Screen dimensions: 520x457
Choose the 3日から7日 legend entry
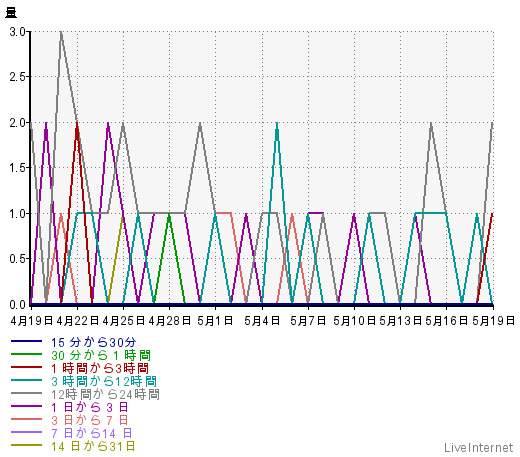89,420
